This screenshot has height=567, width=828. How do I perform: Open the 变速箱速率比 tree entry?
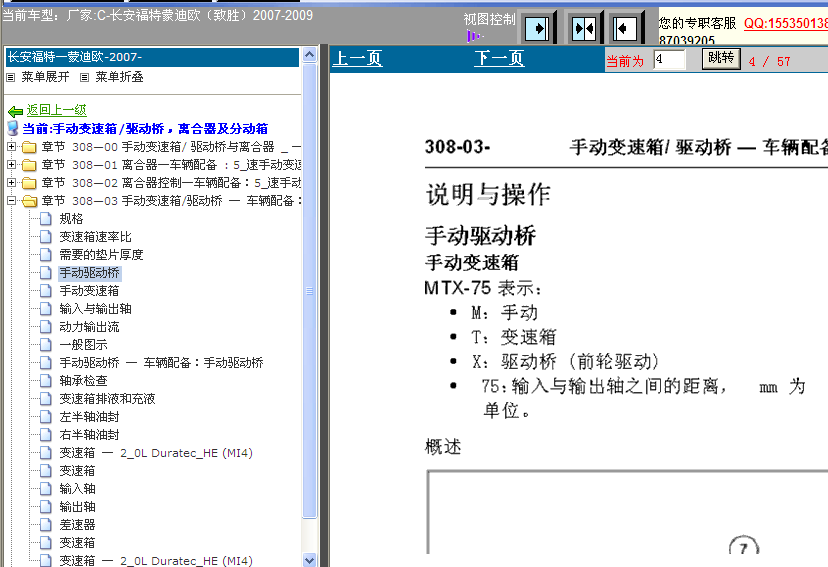[x=95, y=237]
